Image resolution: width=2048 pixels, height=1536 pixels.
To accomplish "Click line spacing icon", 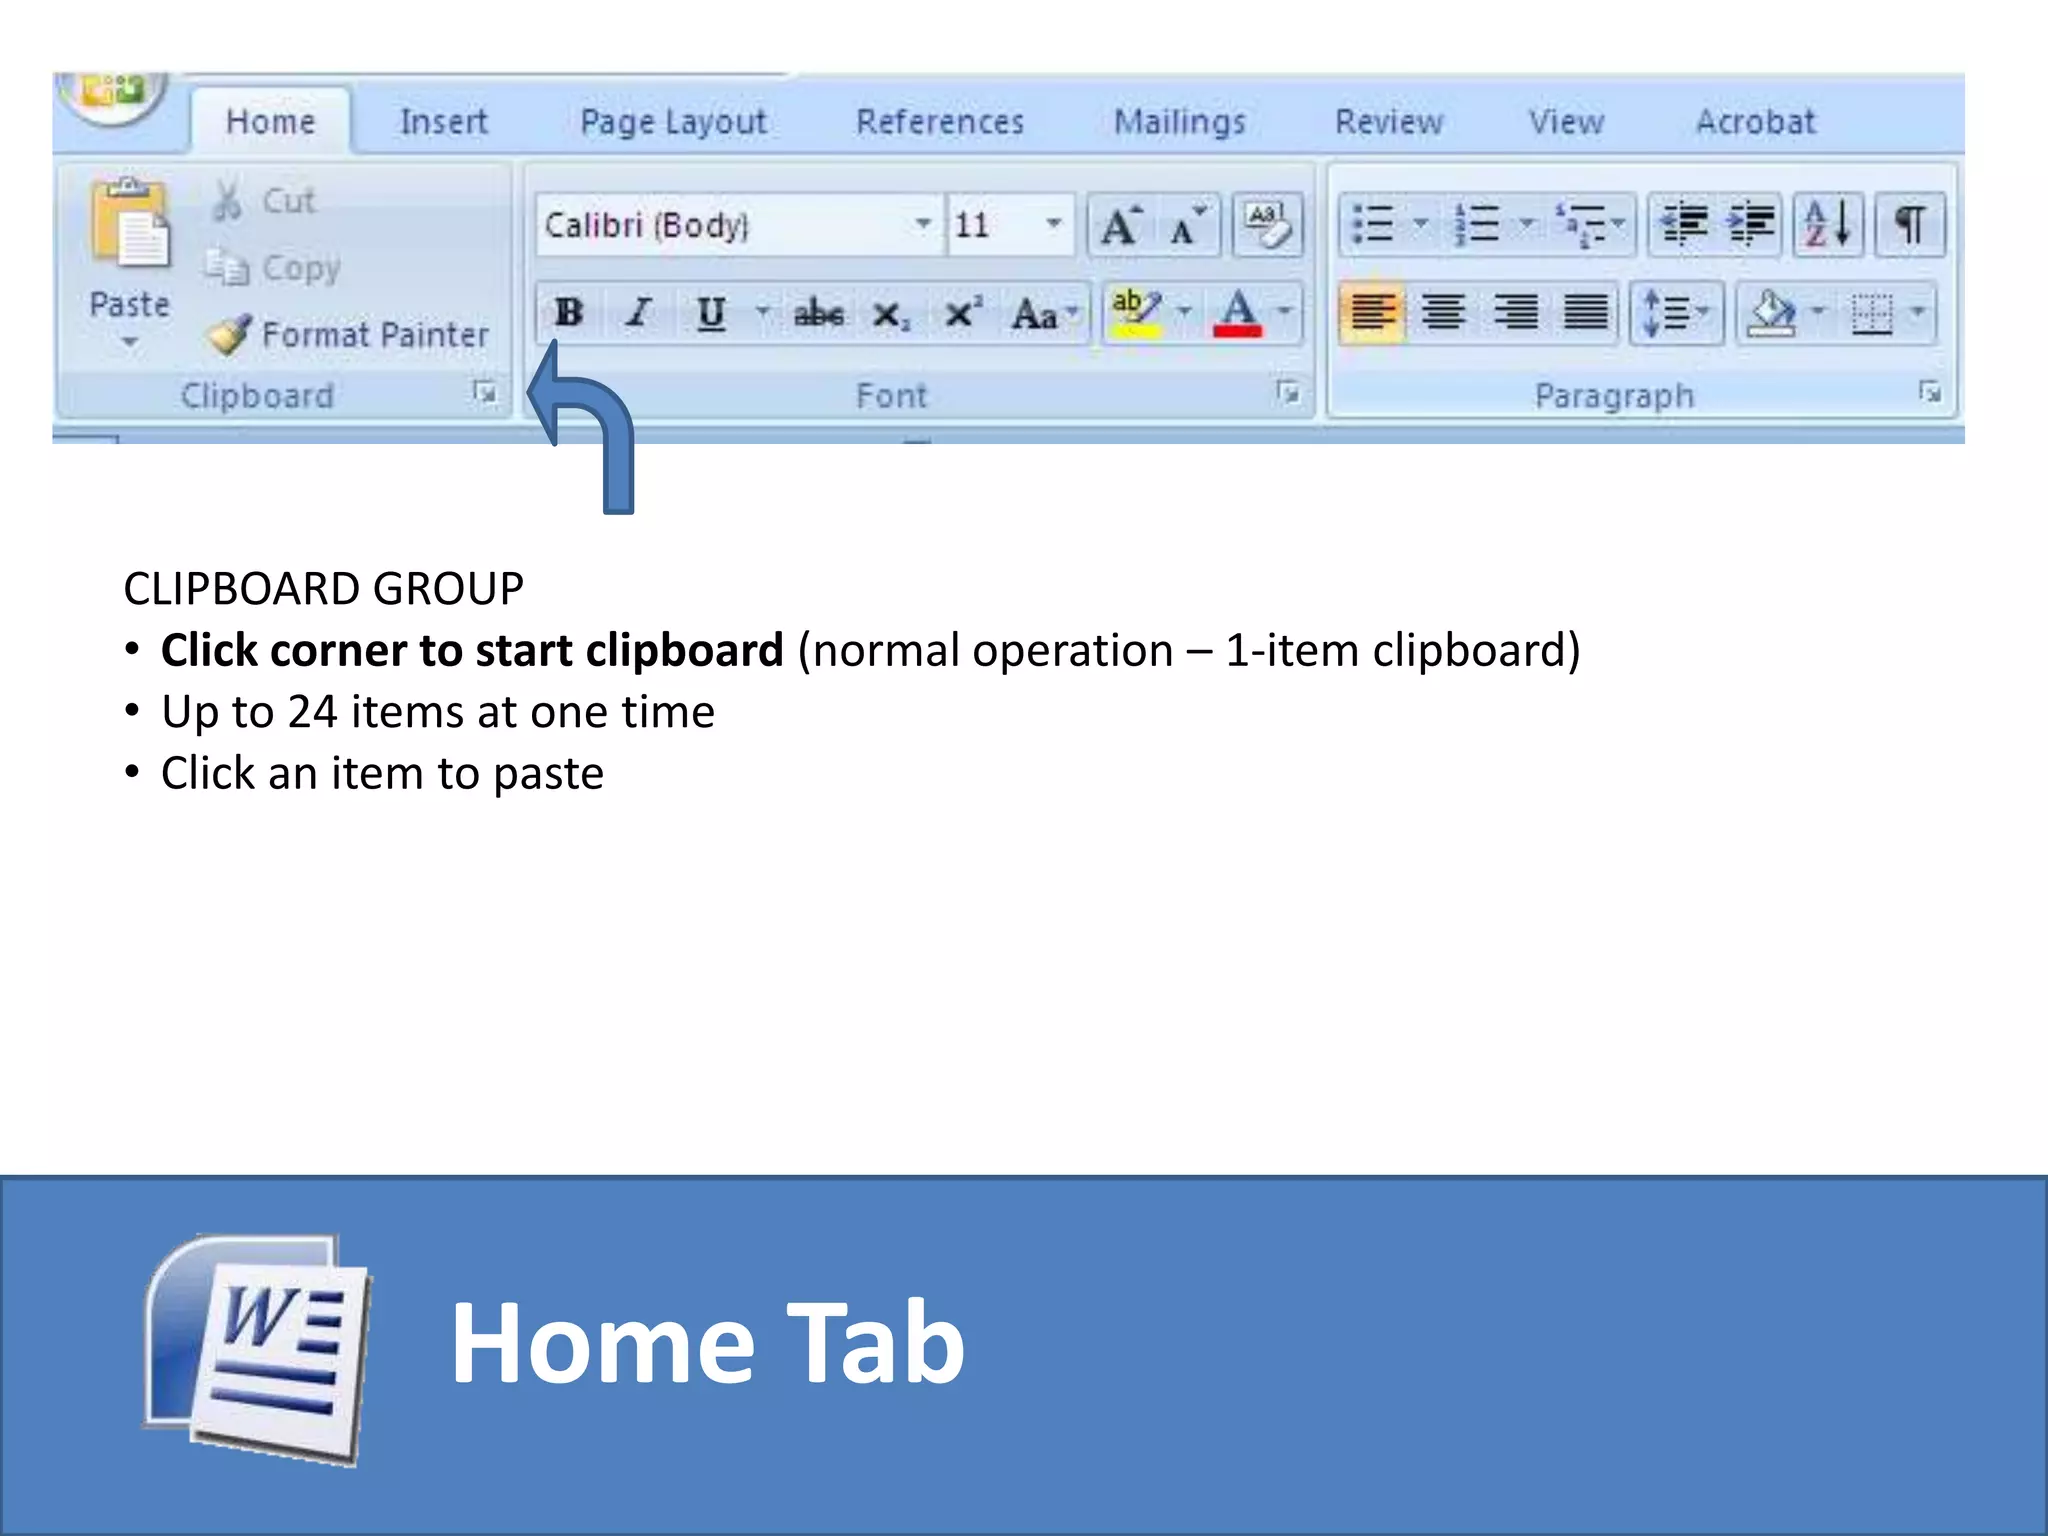I will coord(1666,313).
